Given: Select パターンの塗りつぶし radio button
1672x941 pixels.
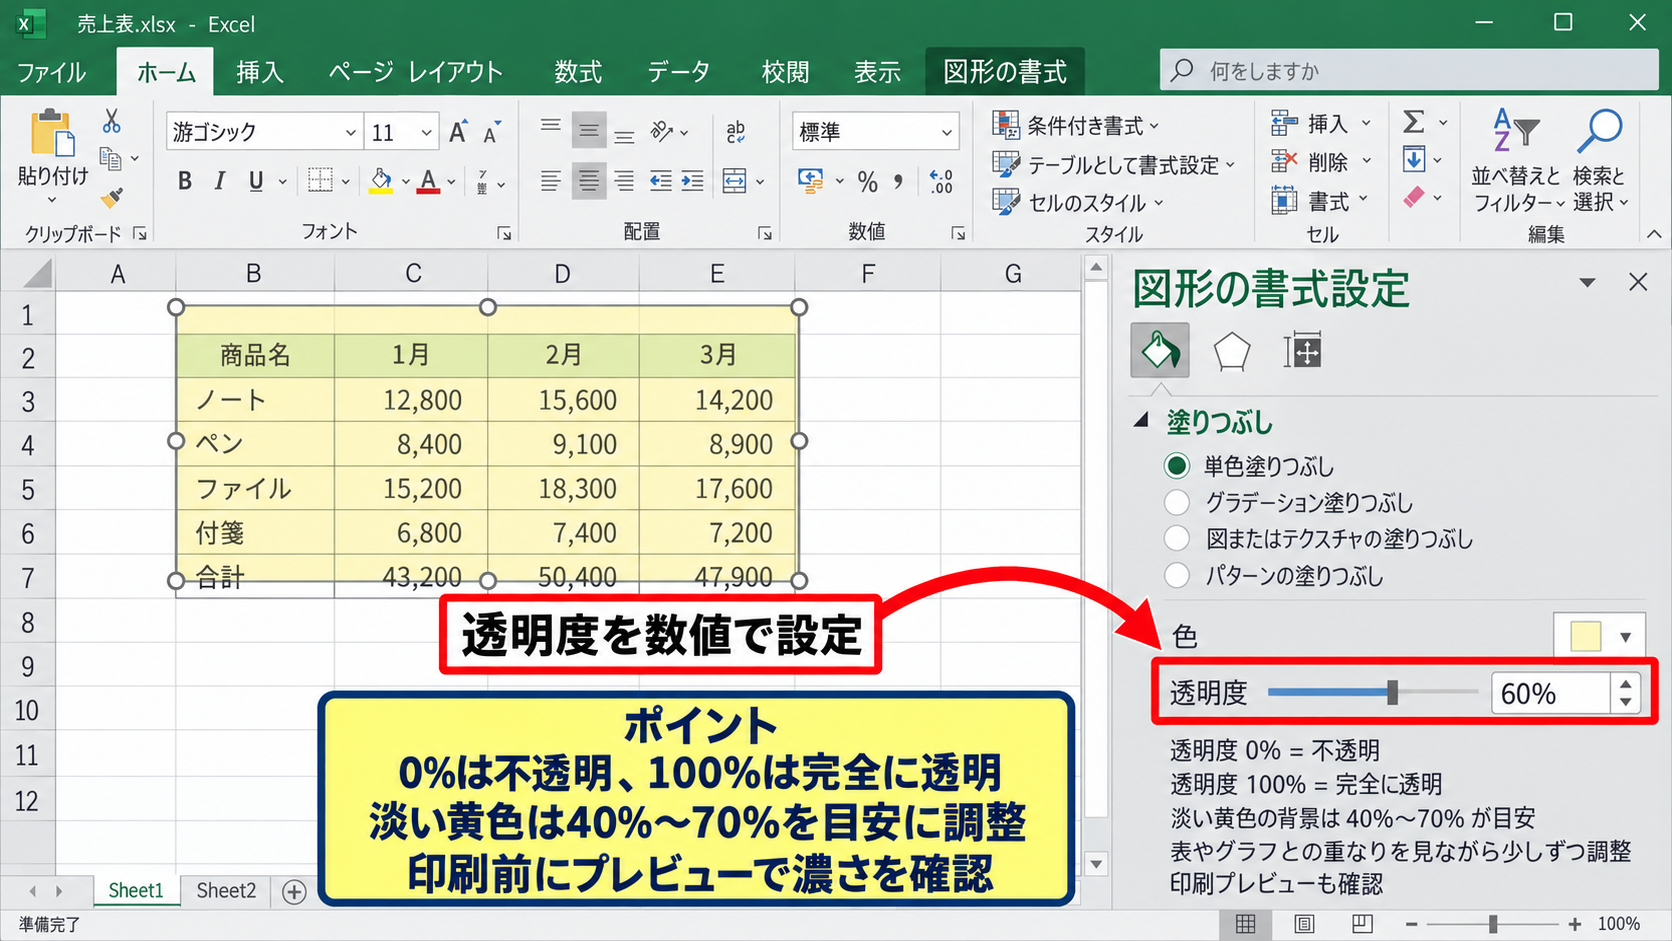Looking at the screenshot, I should tap(1177, 575).
